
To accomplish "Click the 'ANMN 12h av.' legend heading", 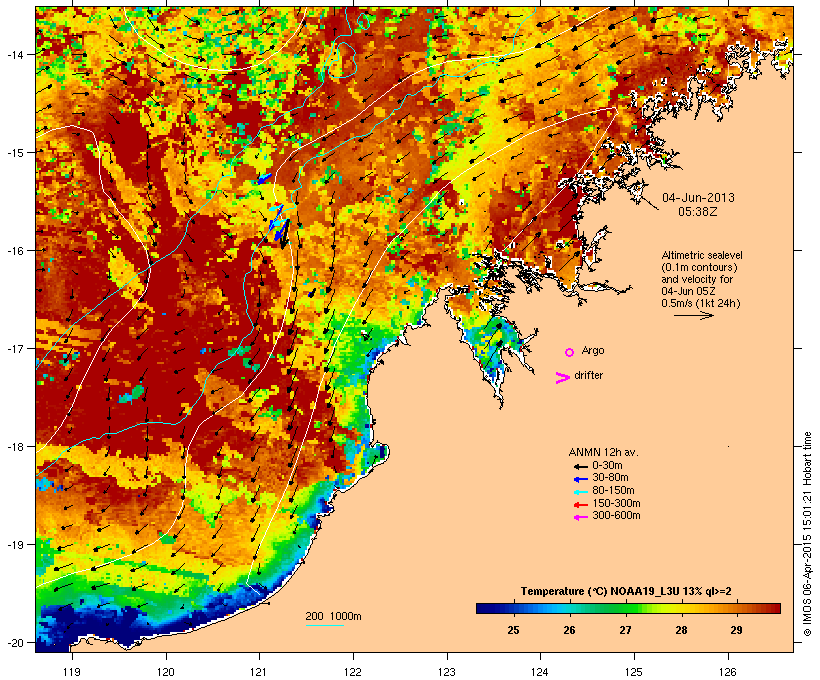I will (x=603, y=452).
